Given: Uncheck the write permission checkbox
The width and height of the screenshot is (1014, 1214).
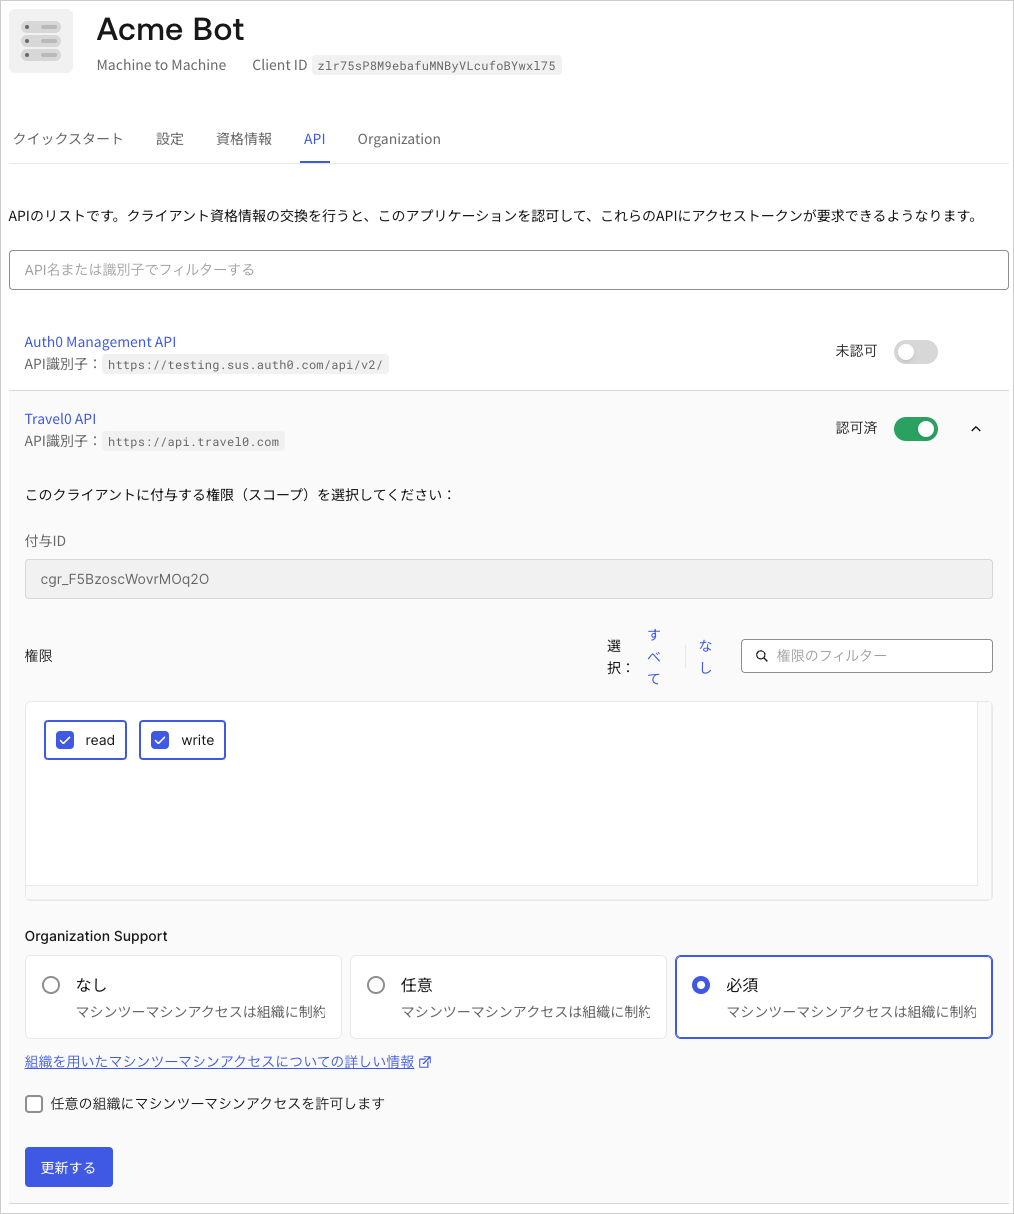Looking at the screenshot, I should coord(159,740).
